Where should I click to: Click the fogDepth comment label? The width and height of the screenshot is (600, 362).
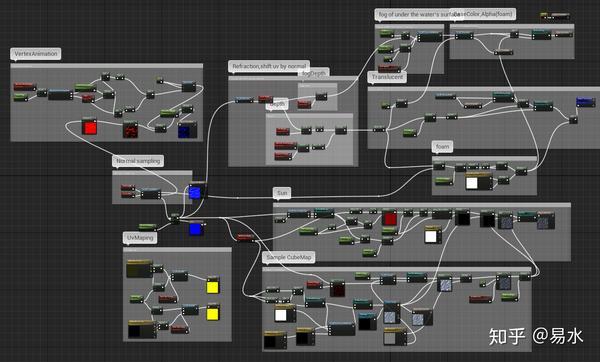coord(315,73)
